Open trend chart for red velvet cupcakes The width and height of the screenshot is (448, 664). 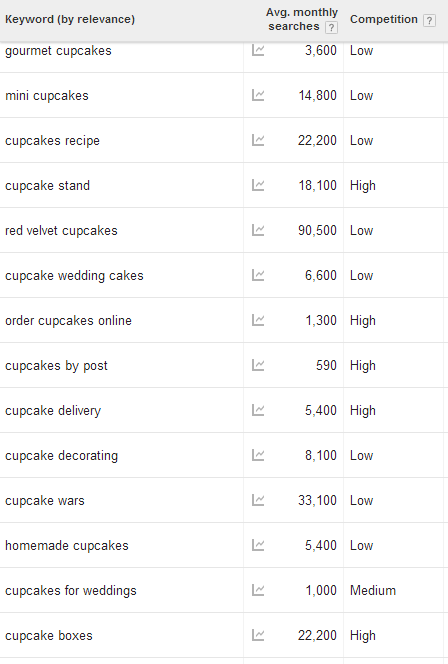258,230
